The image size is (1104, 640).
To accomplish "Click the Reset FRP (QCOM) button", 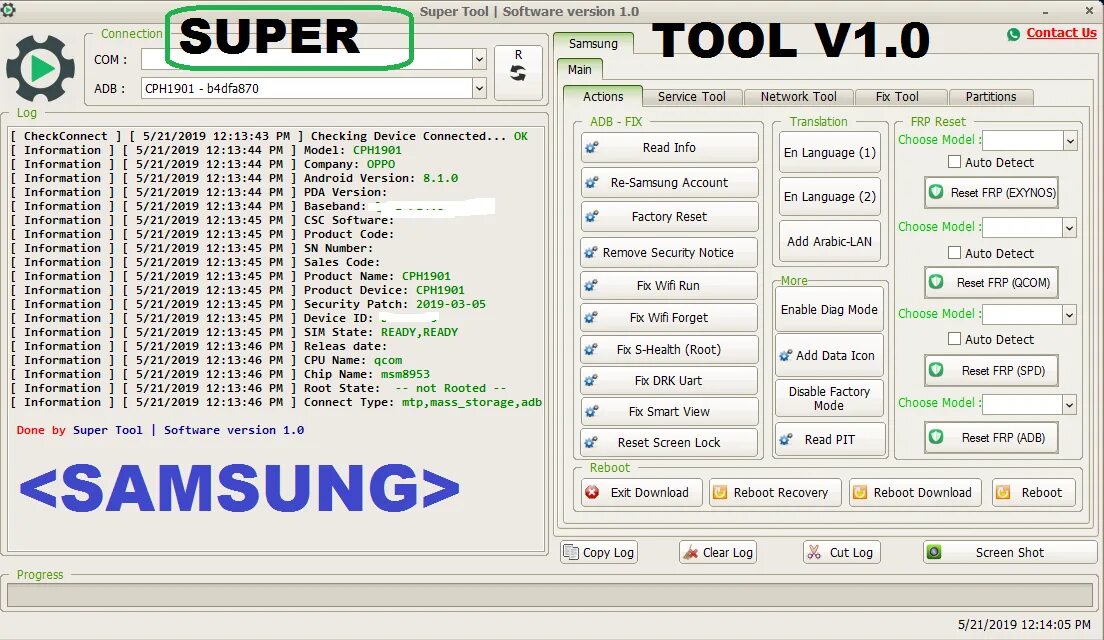I will click(x=991, y=282).
